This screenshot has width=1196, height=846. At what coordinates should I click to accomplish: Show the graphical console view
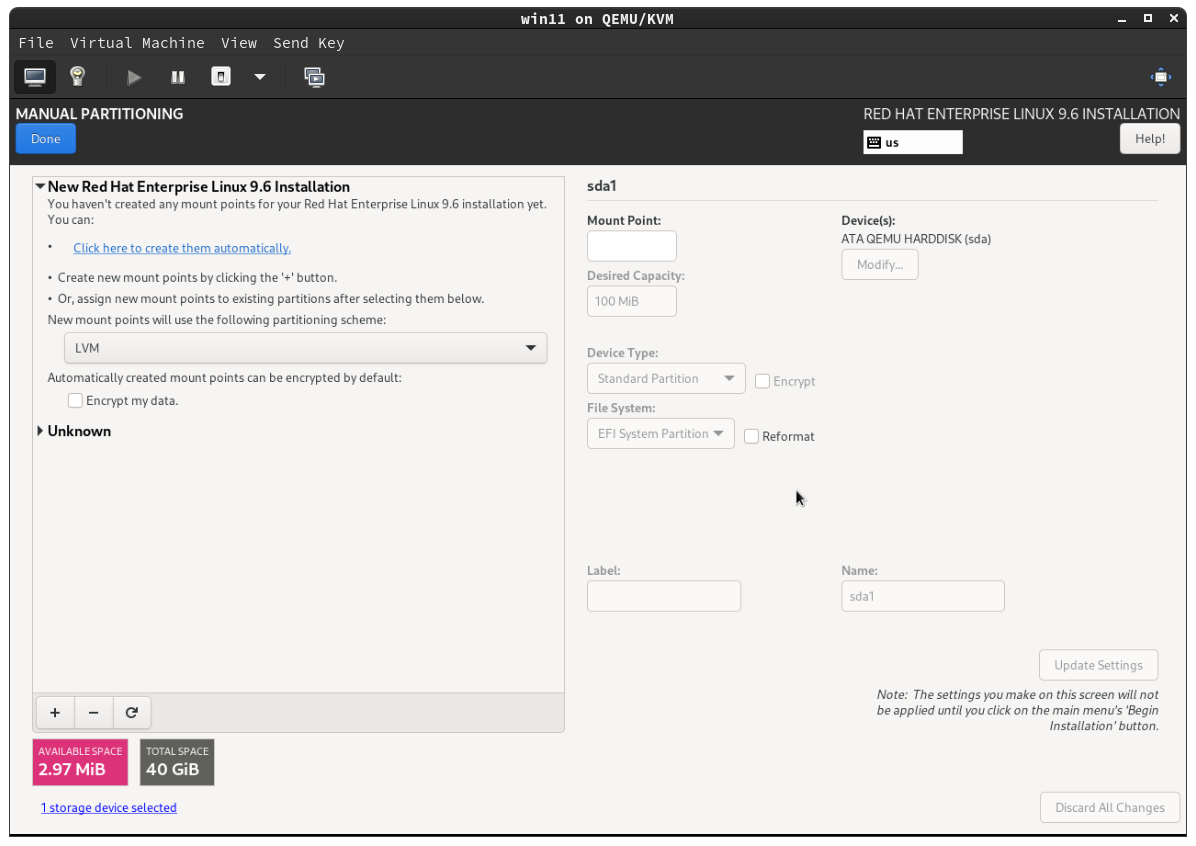pyautogui.click(x=35, y=77)
